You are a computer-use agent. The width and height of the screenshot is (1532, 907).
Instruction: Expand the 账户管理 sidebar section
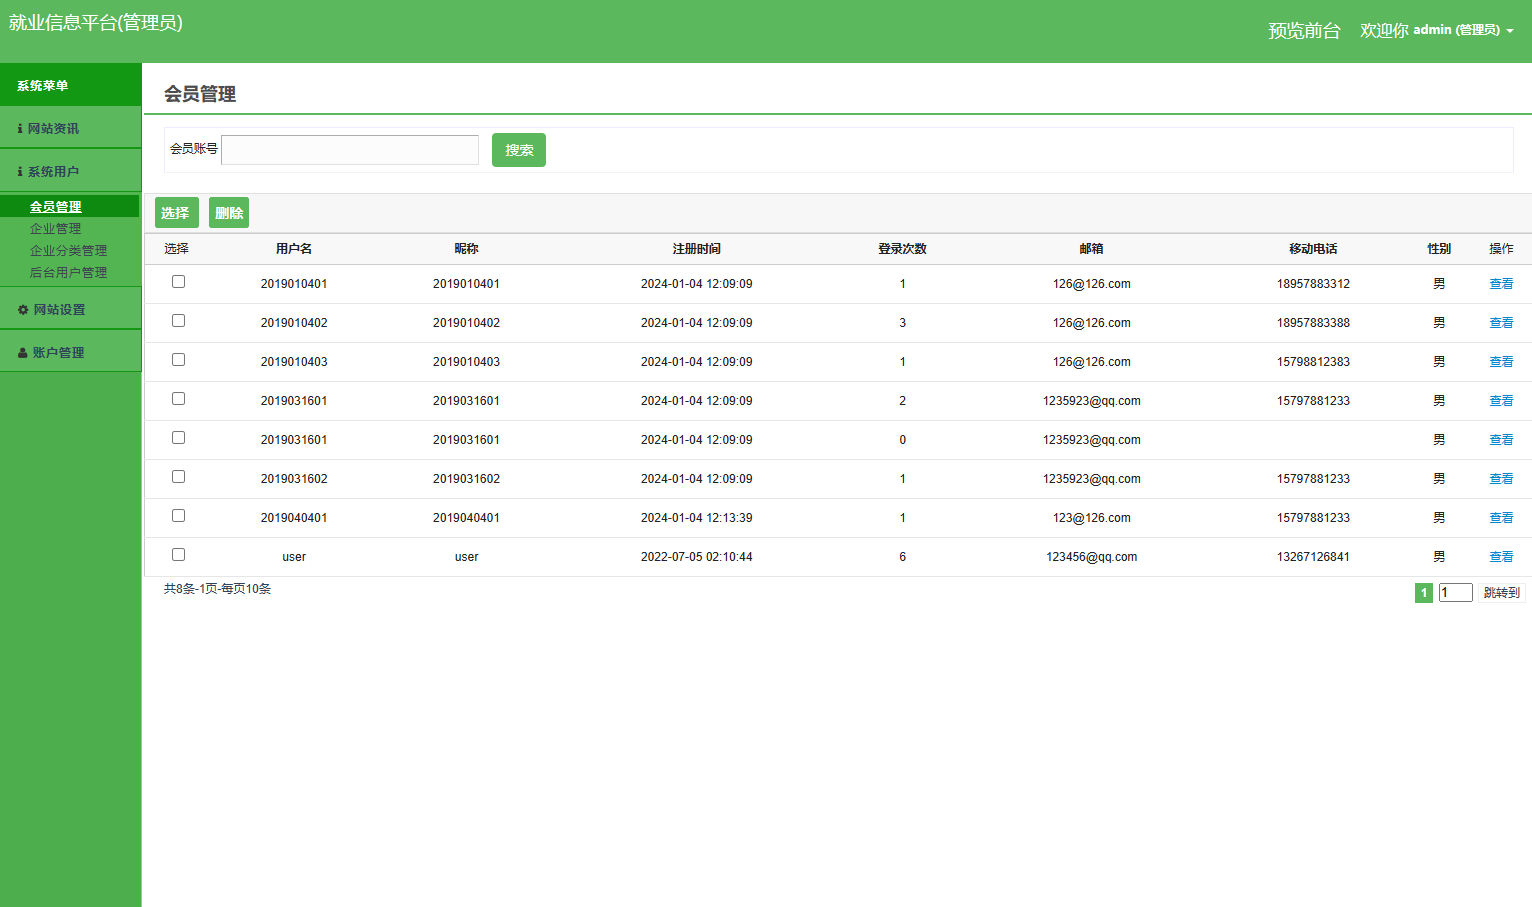tap(58, 353)
